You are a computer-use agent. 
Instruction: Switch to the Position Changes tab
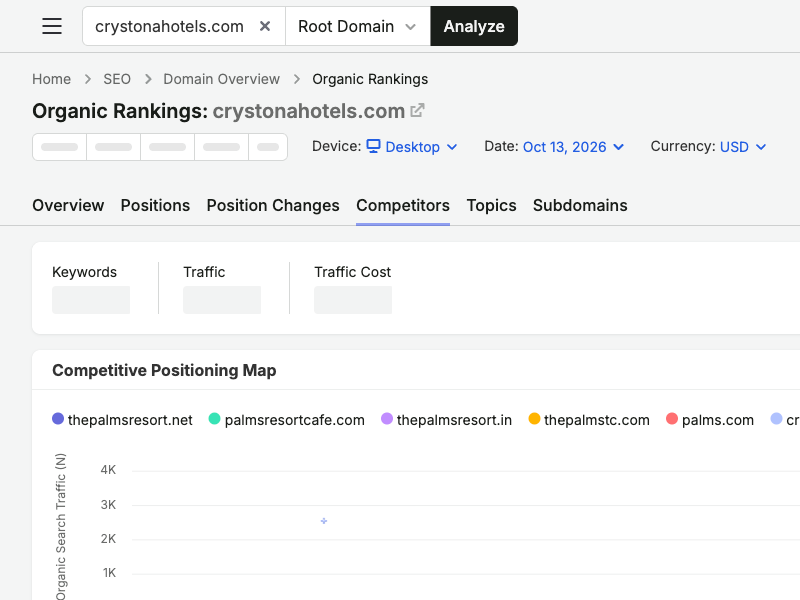(273, 205)
